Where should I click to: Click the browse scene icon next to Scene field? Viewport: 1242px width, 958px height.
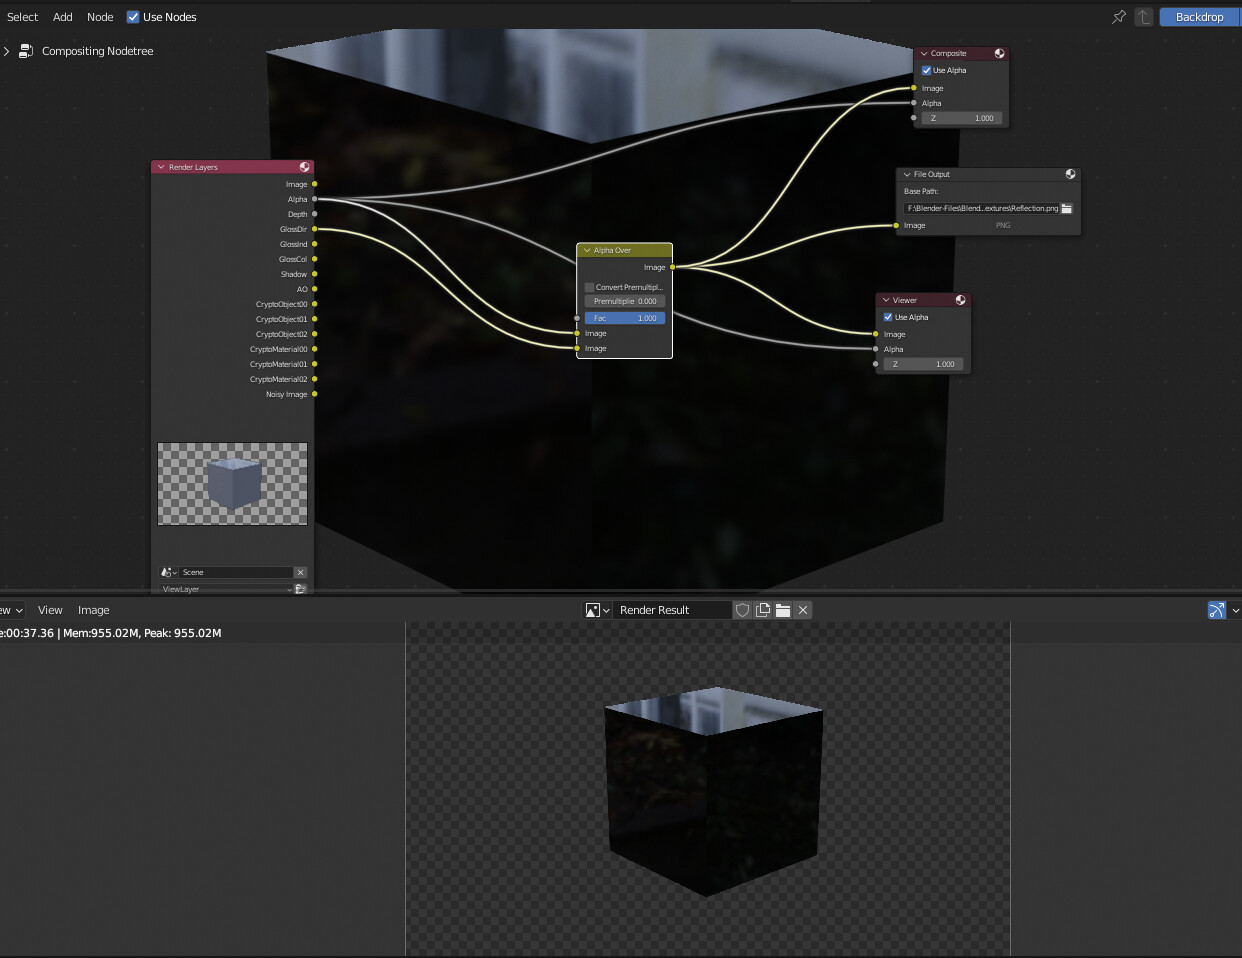click(168, 571)
